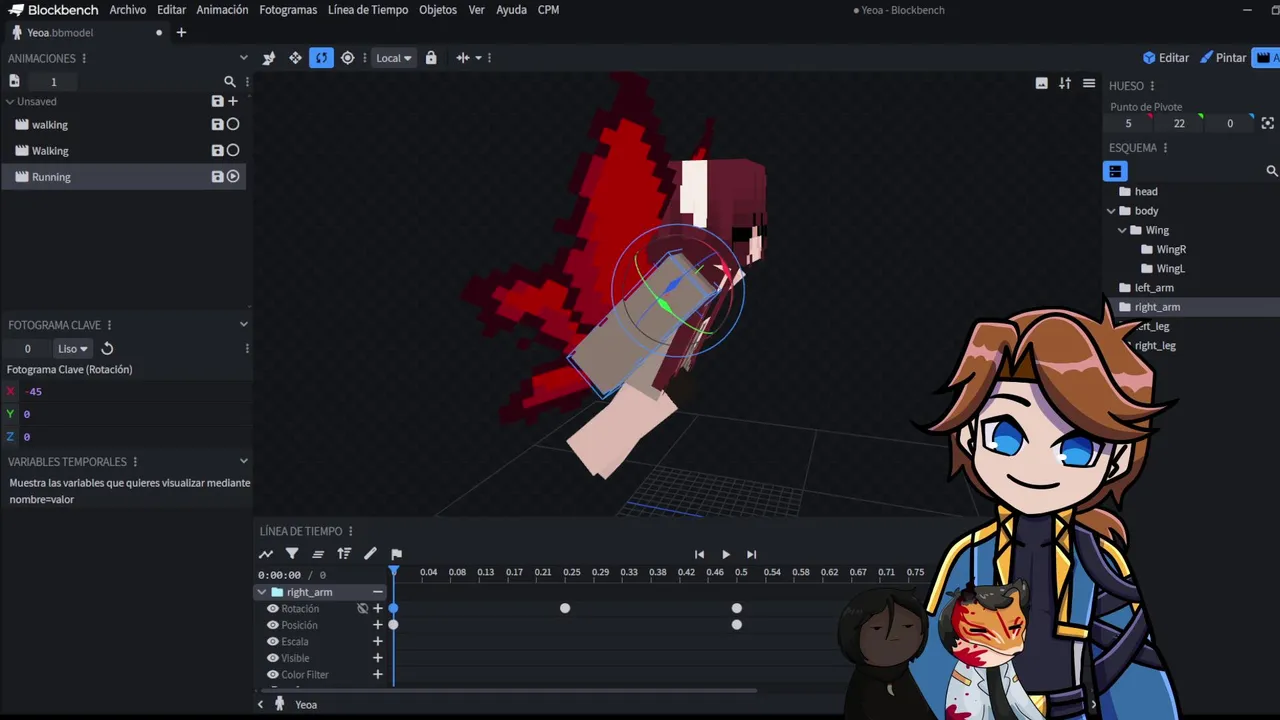Click the pivot X value 5 field
Viewport: 1280px width, 720px height.
[1128, 123]
